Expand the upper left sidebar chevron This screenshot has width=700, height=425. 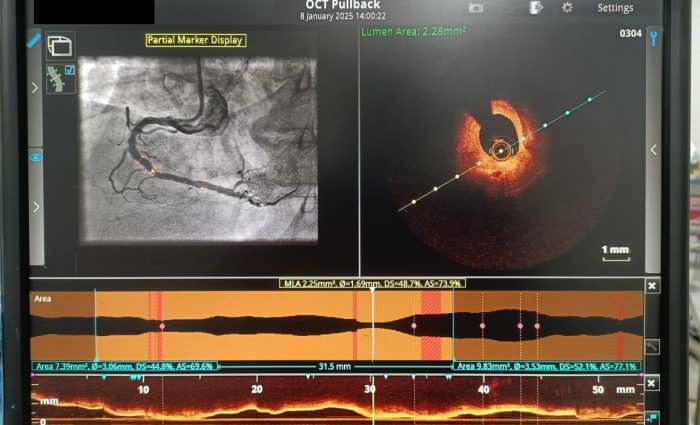pyautogui.click(x=36, y=88)
